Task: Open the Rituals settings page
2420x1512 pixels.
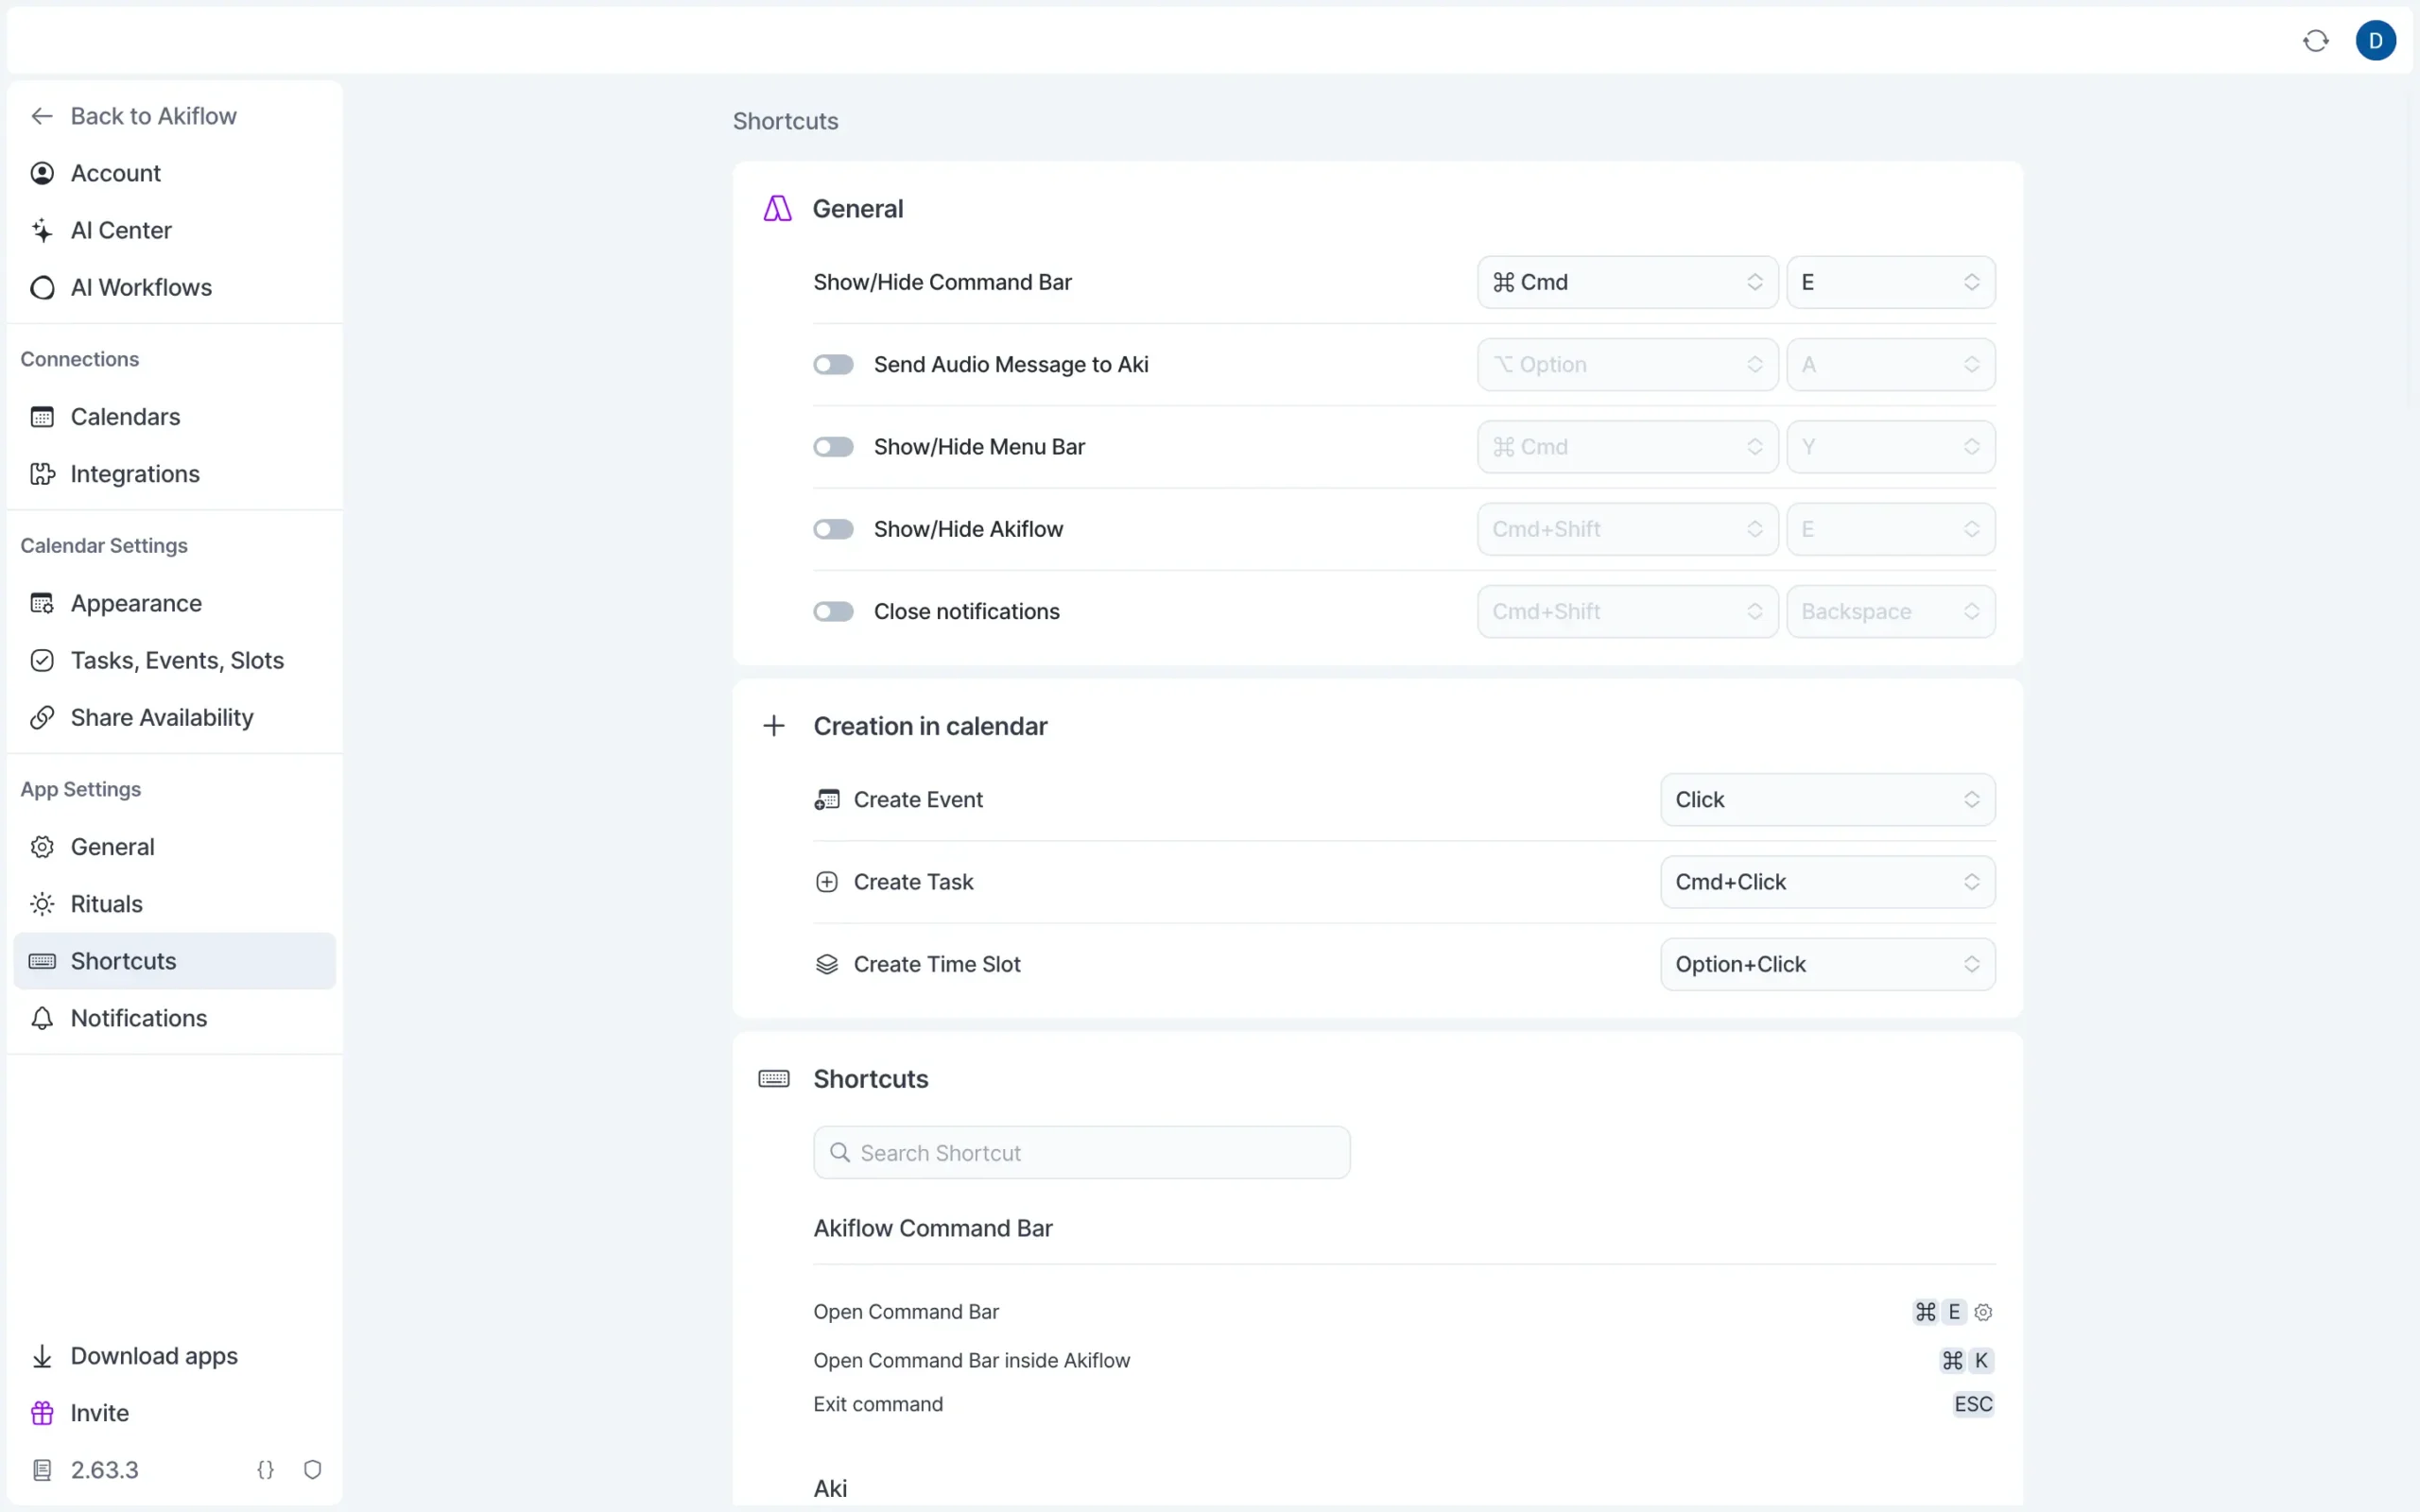Action: point(107,904)
